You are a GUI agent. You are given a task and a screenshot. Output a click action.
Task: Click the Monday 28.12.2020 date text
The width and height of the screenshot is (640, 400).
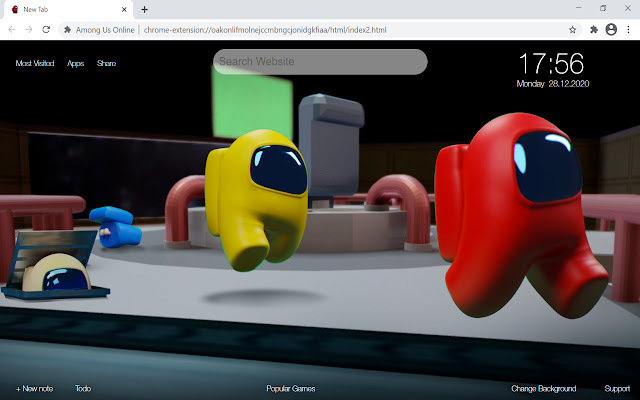click(553, 84)
